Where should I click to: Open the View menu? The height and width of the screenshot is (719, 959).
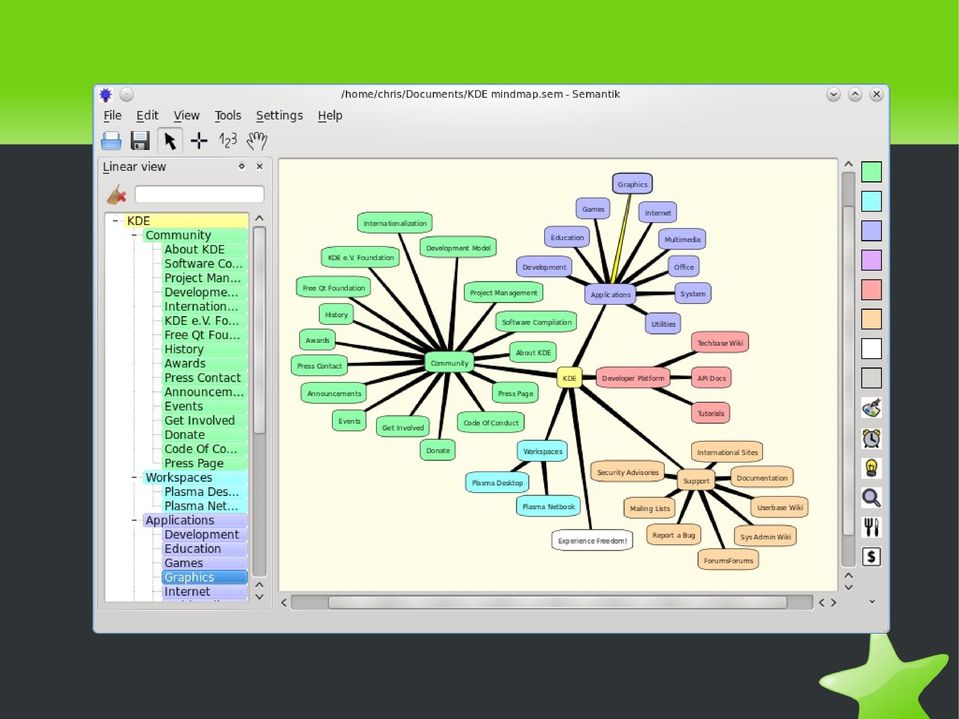(x=186, y=116)
